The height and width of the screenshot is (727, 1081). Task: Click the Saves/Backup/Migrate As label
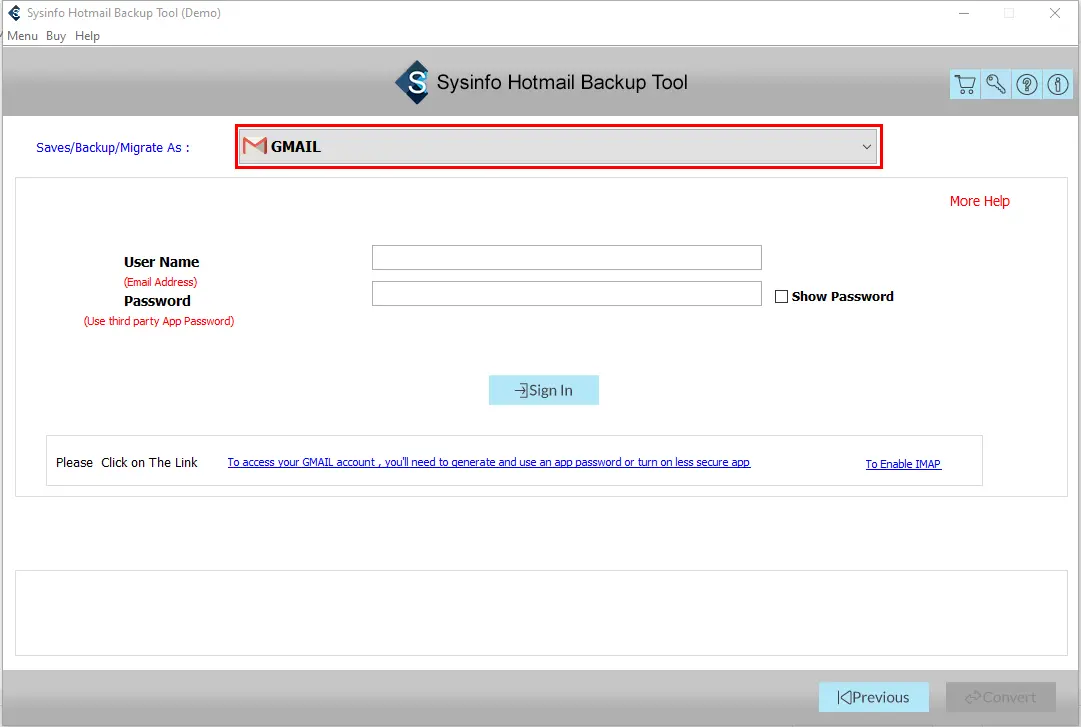click(x=112, y=147)
